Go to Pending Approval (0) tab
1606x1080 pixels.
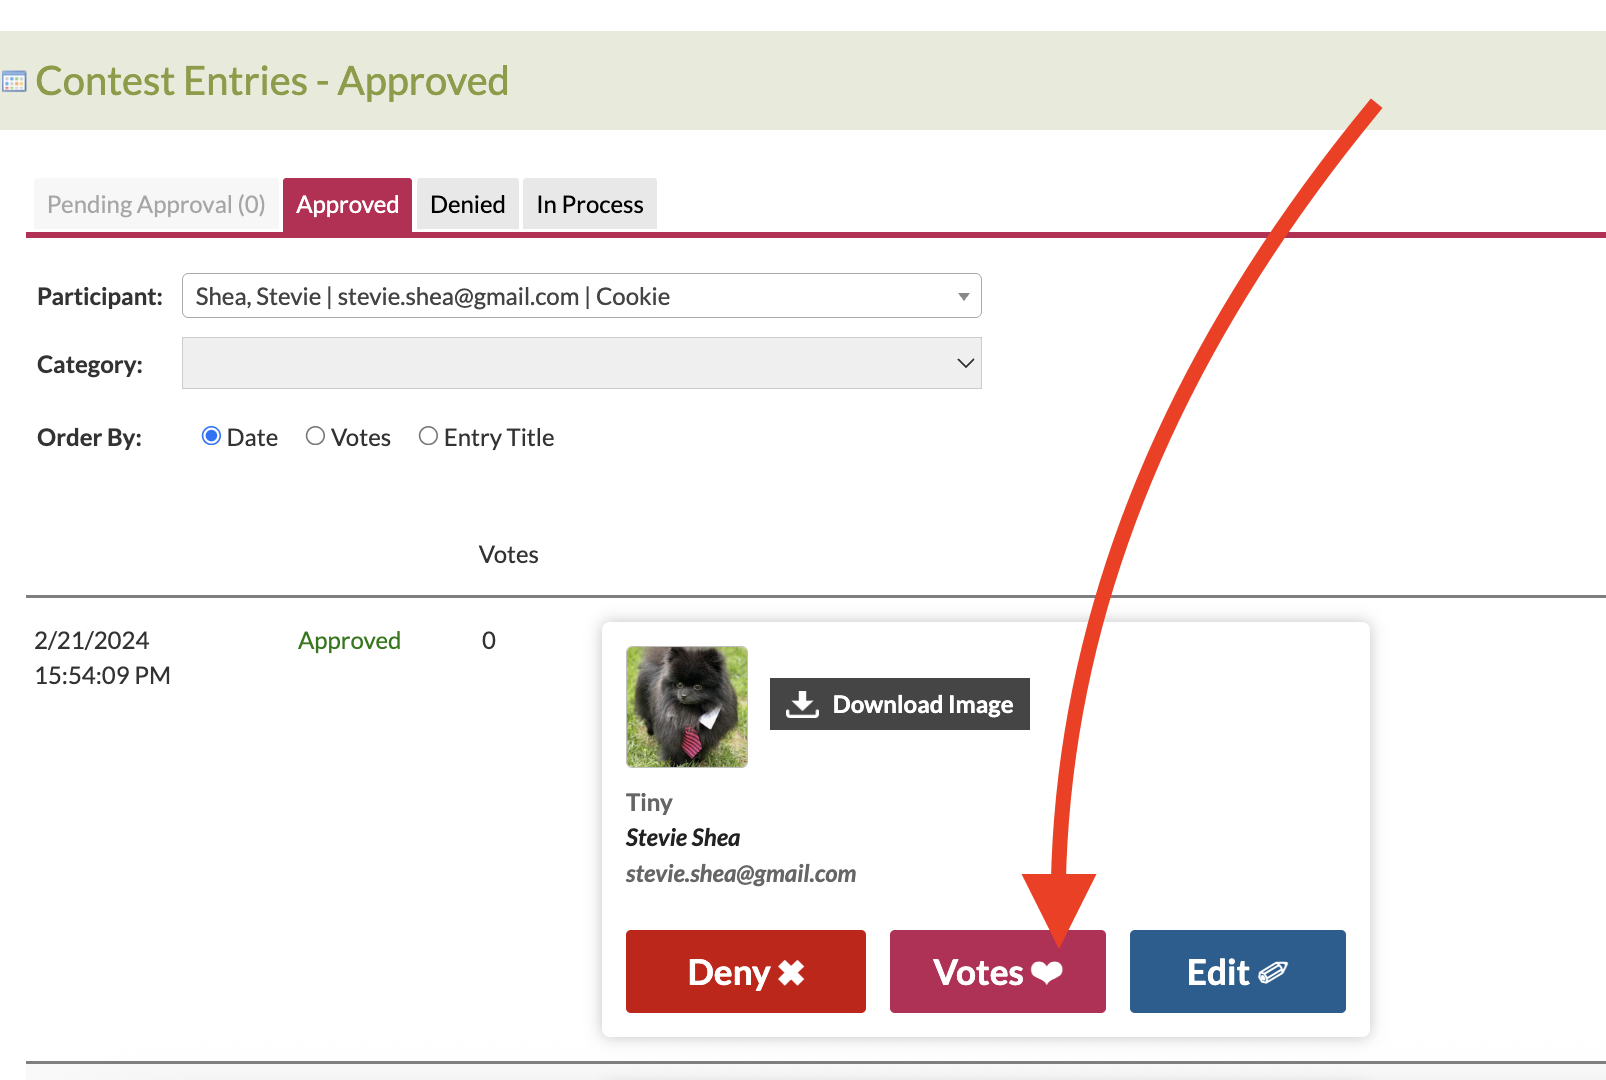pos(156,204)
